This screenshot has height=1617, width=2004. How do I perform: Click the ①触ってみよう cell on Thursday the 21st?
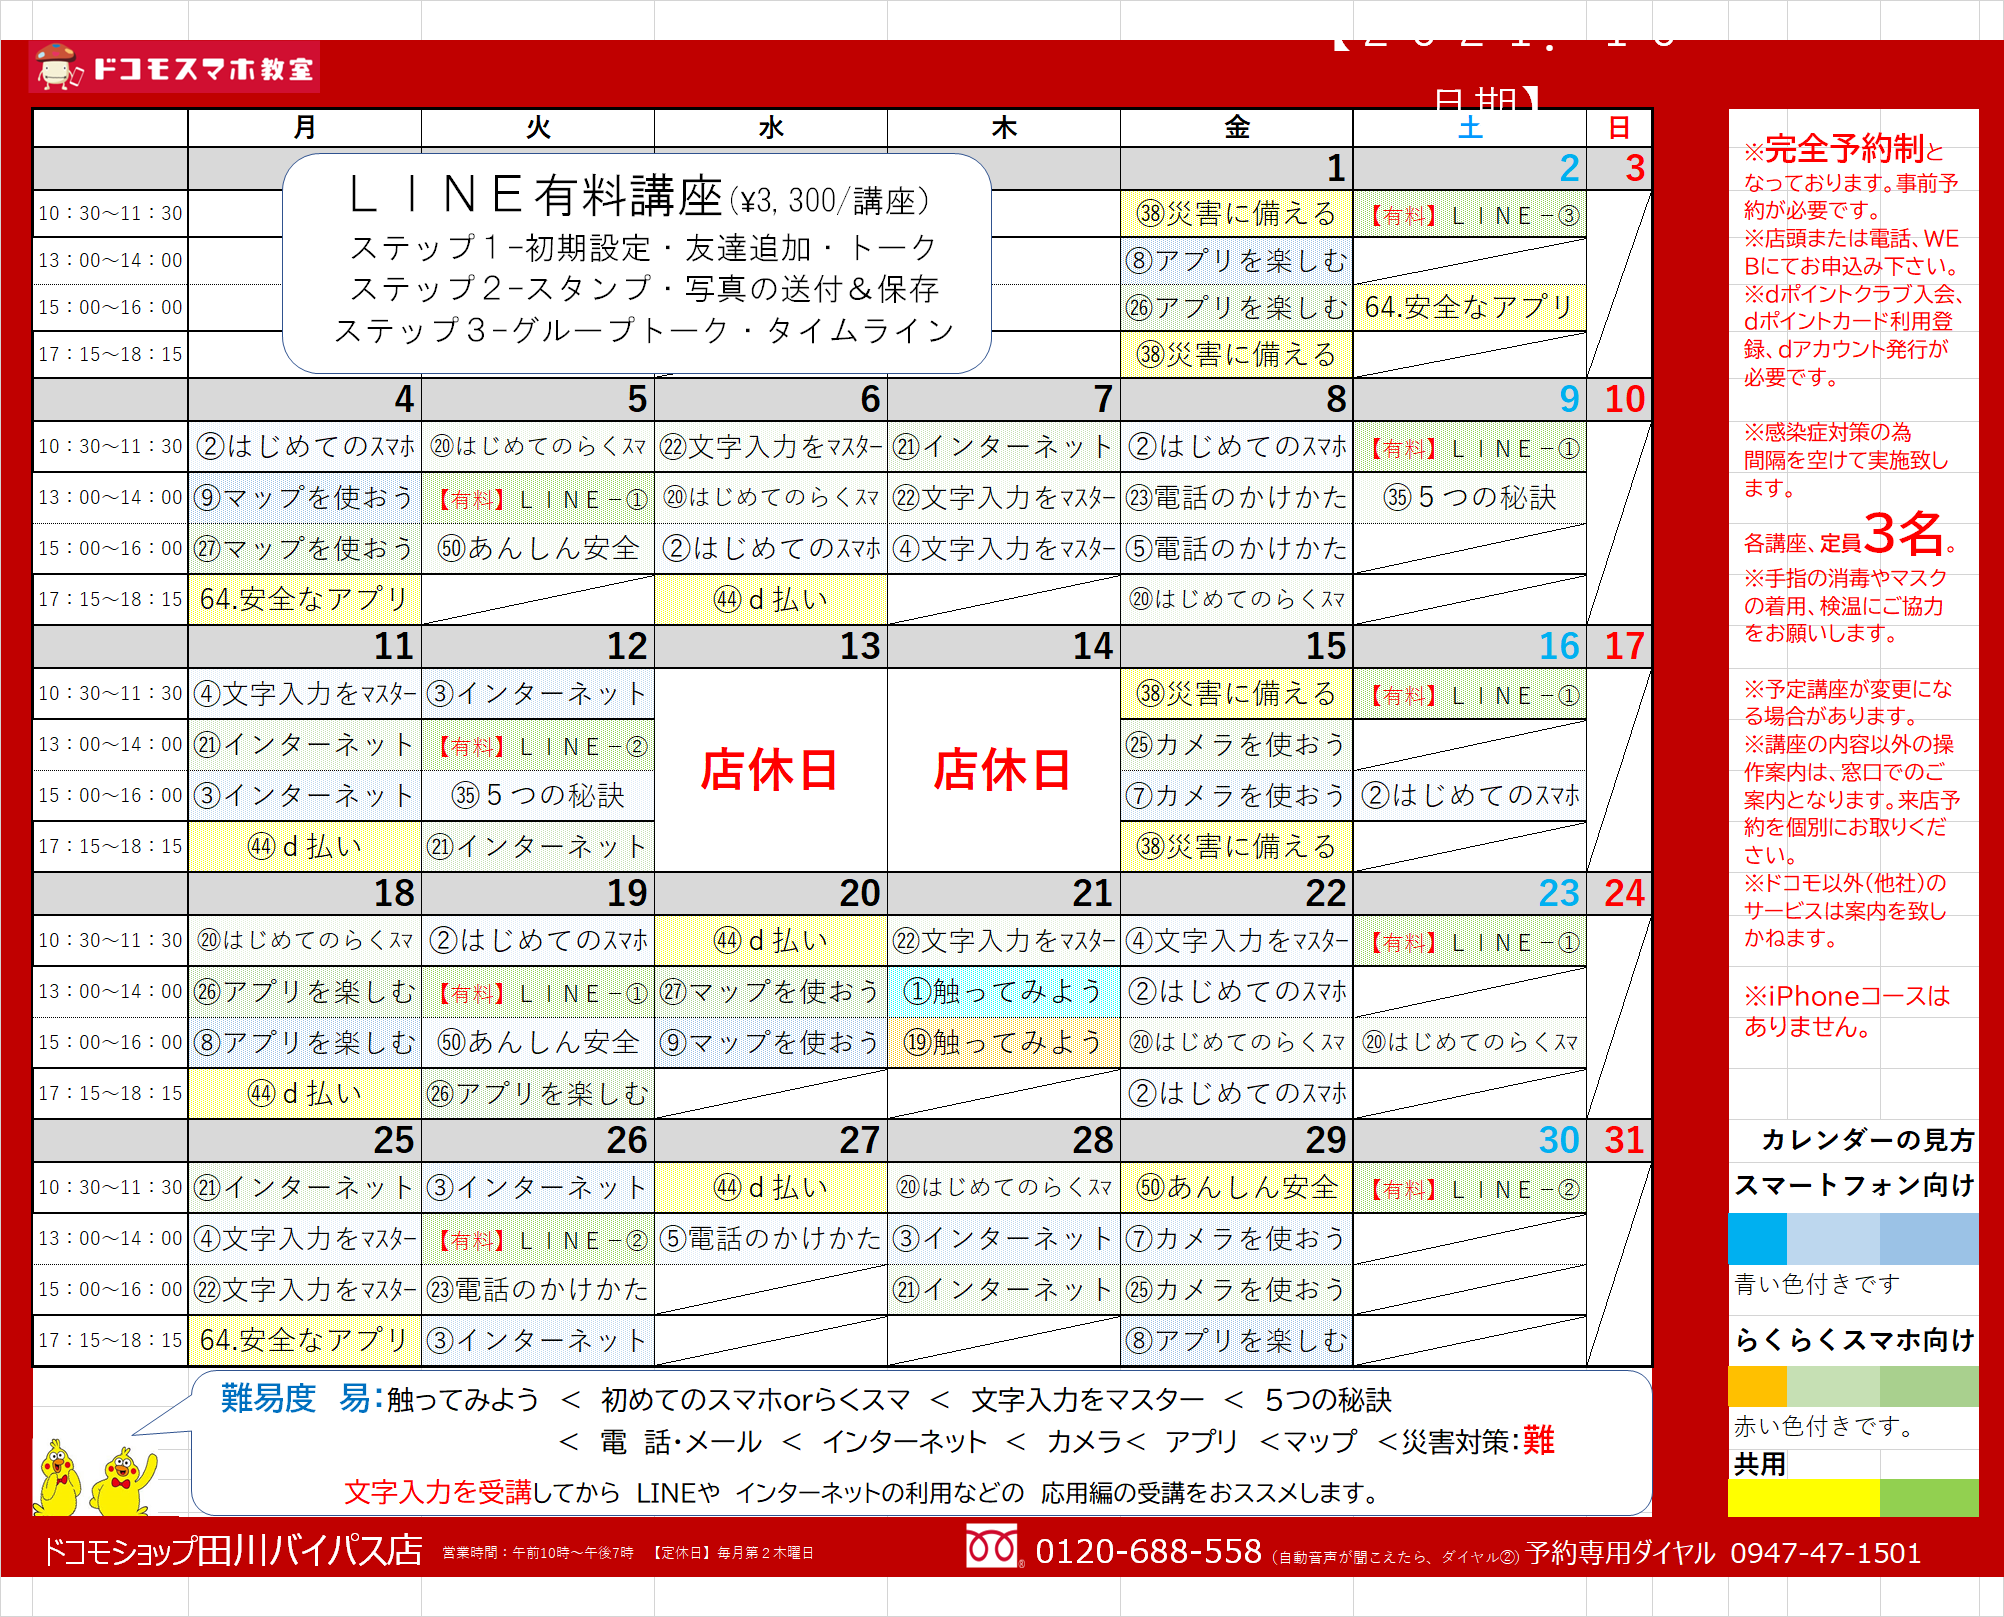[x=1003, y=991]
